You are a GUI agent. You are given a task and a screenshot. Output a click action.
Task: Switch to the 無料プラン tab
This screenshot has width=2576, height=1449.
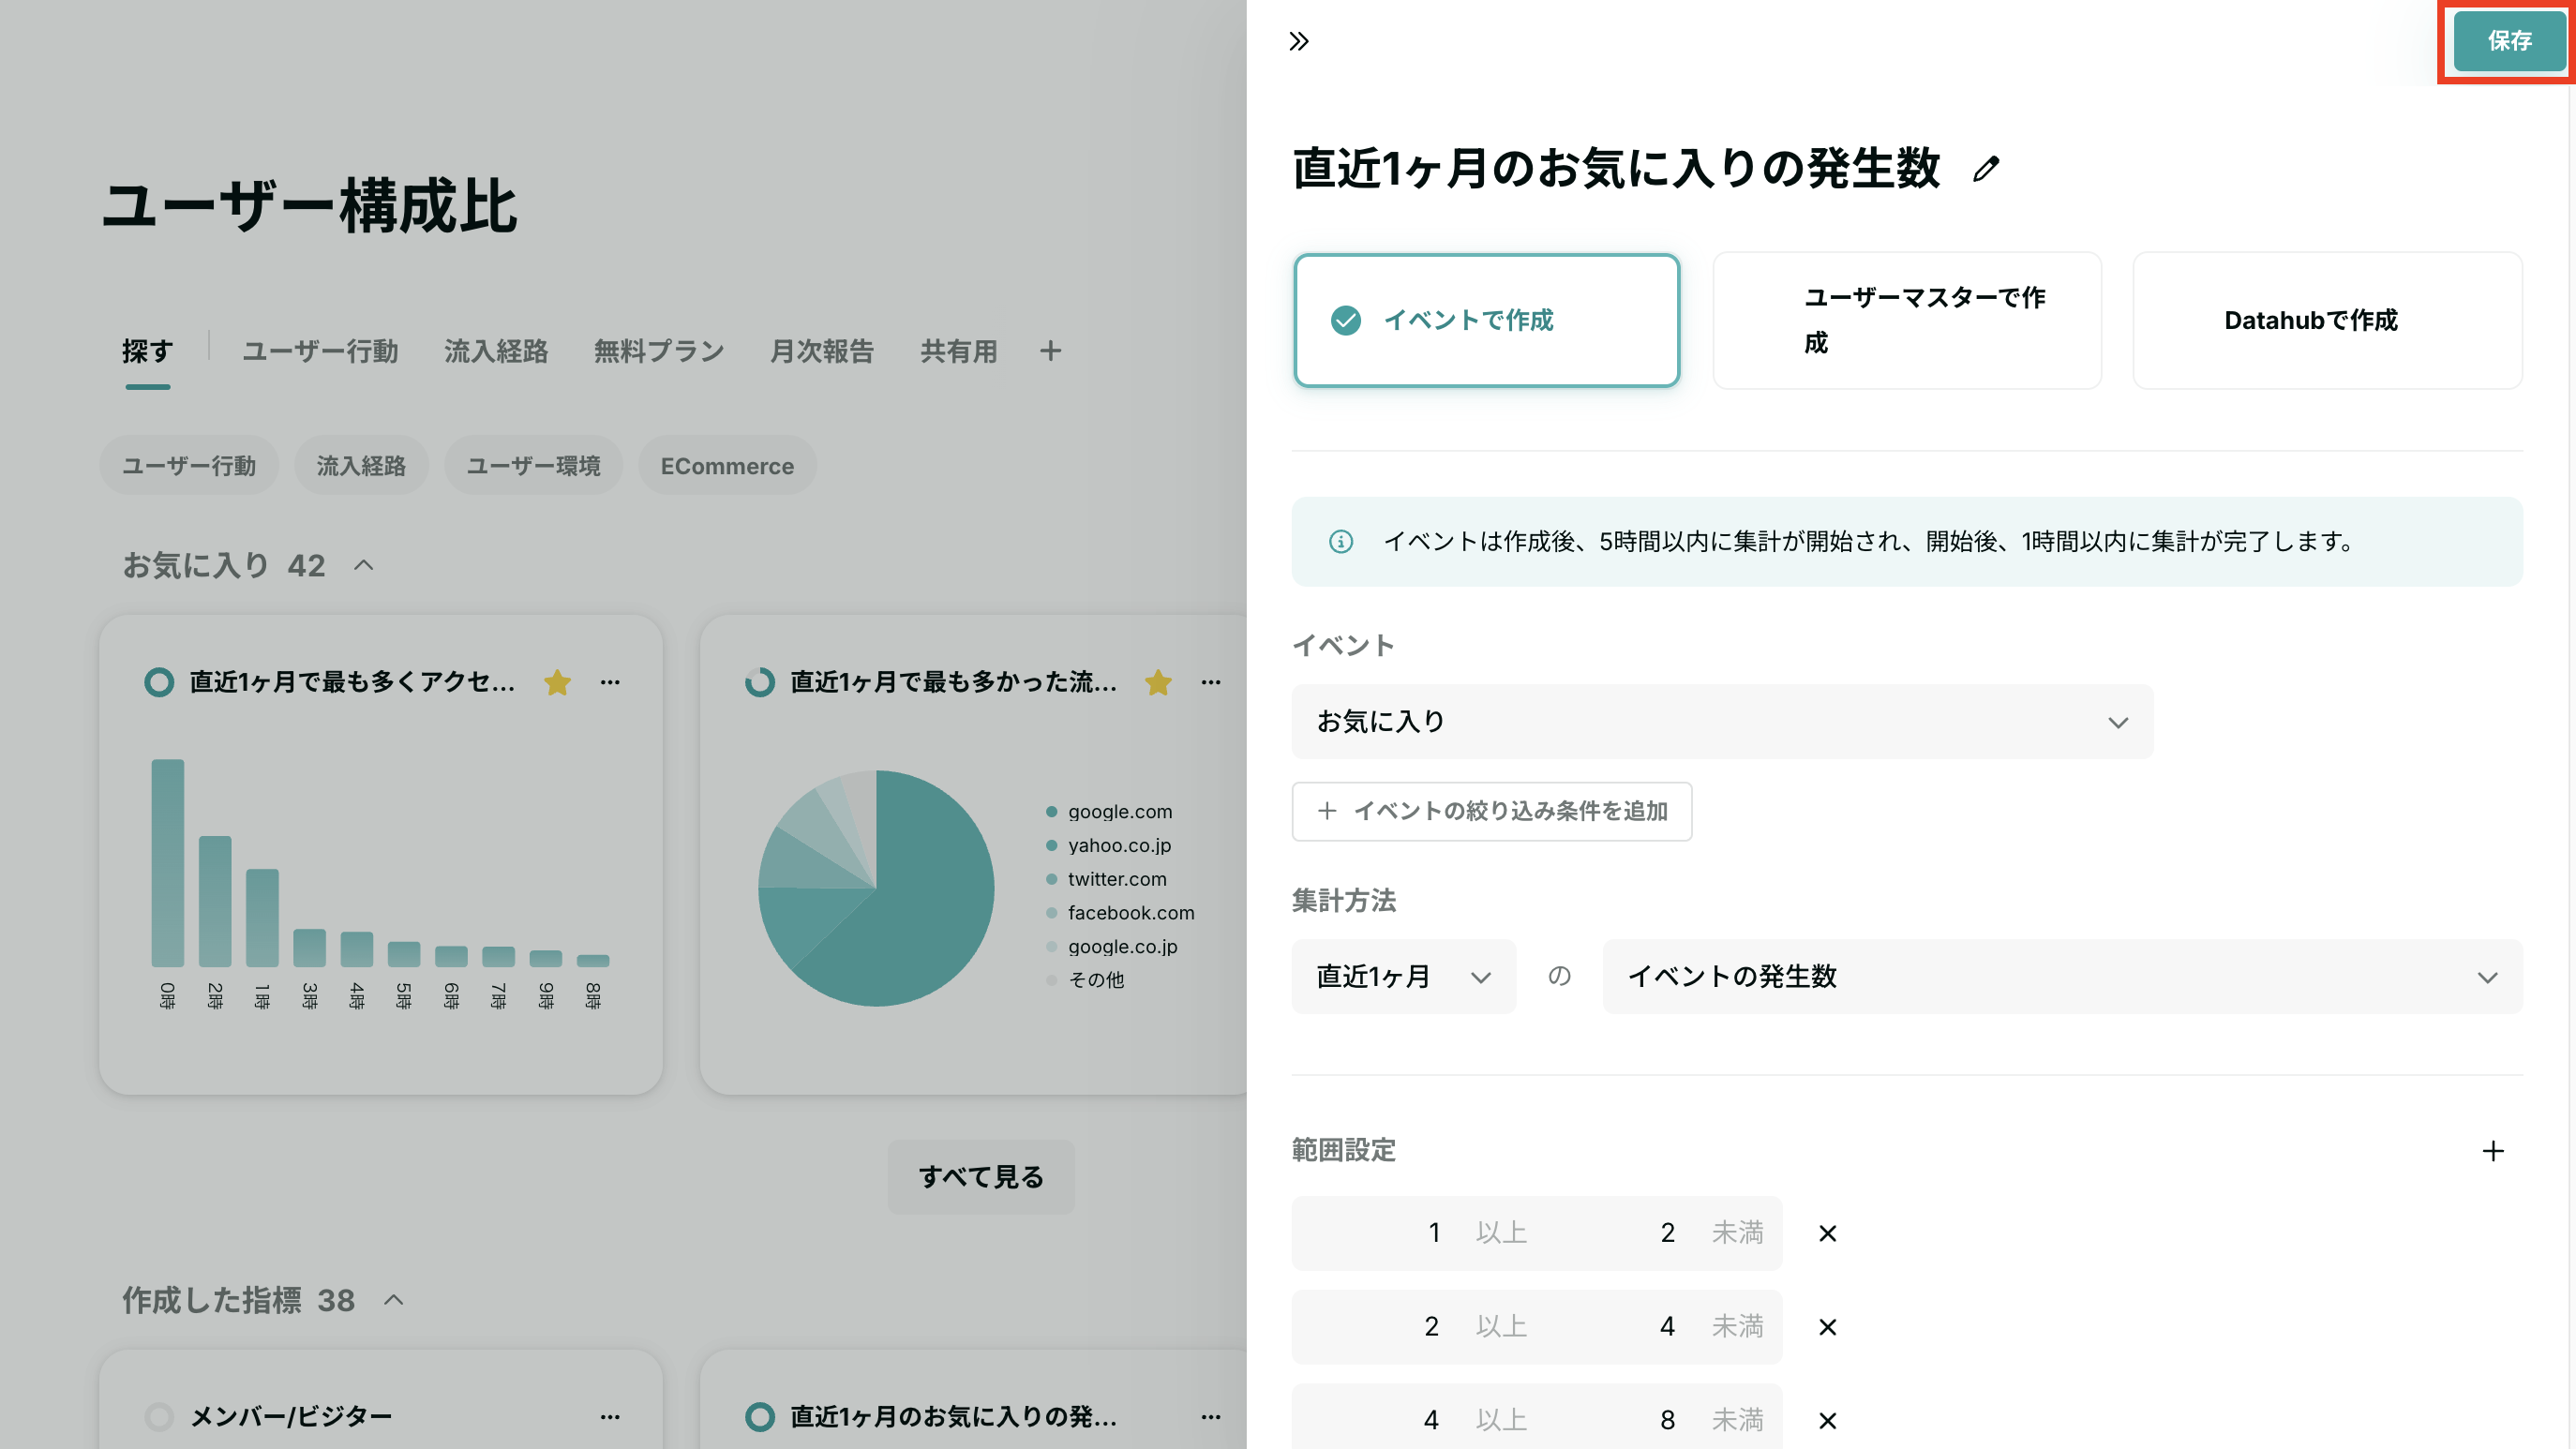[659, 352]
